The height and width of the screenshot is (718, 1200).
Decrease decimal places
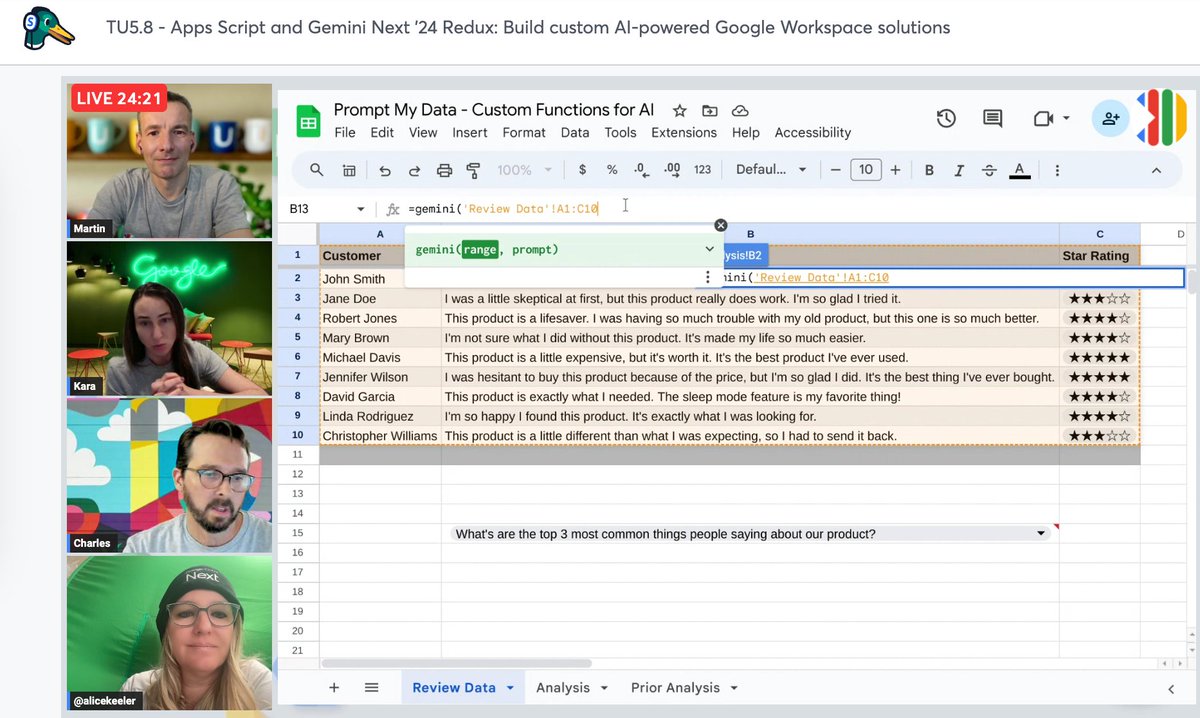642,170
